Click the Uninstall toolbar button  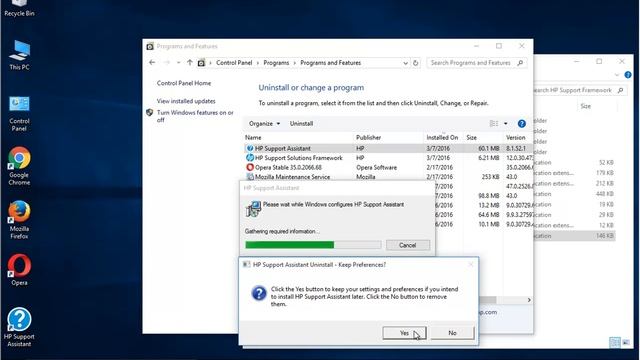pos(301,124)
